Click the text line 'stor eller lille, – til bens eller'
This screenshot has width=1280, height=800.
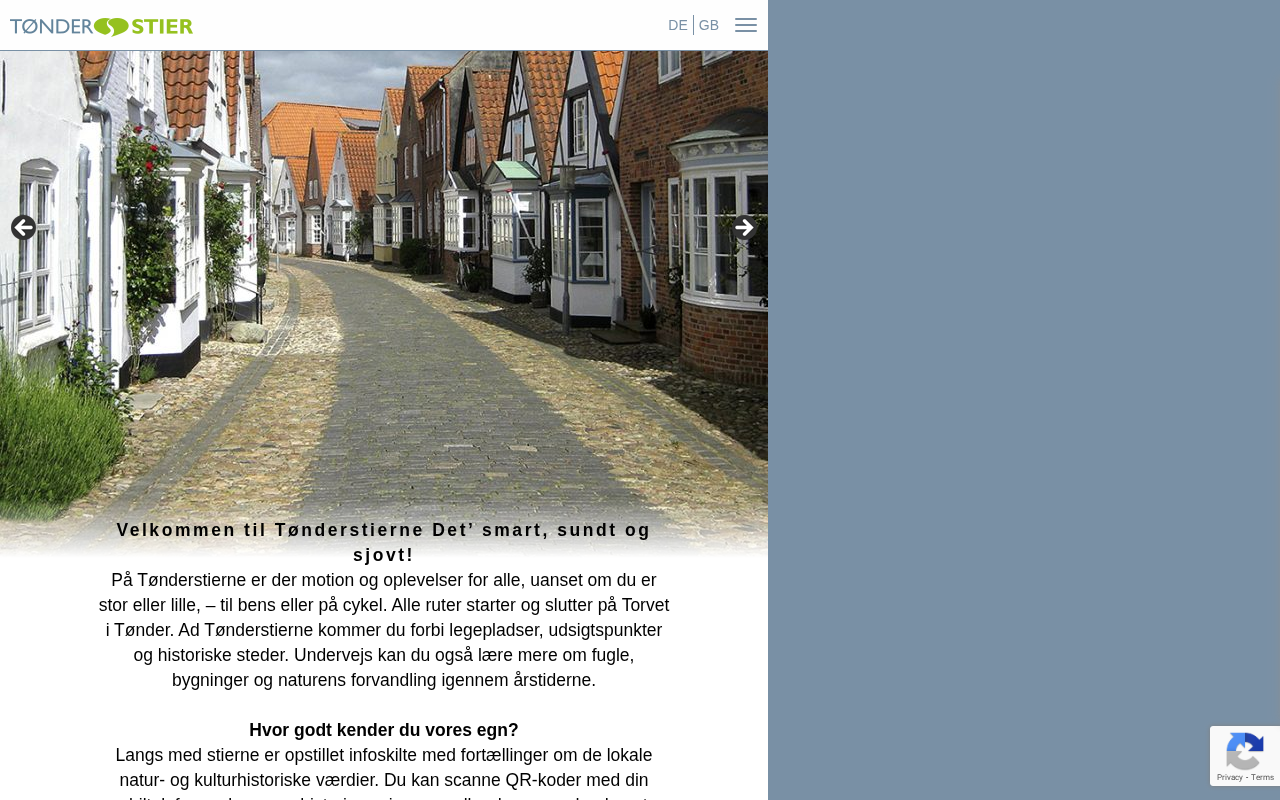384,605
